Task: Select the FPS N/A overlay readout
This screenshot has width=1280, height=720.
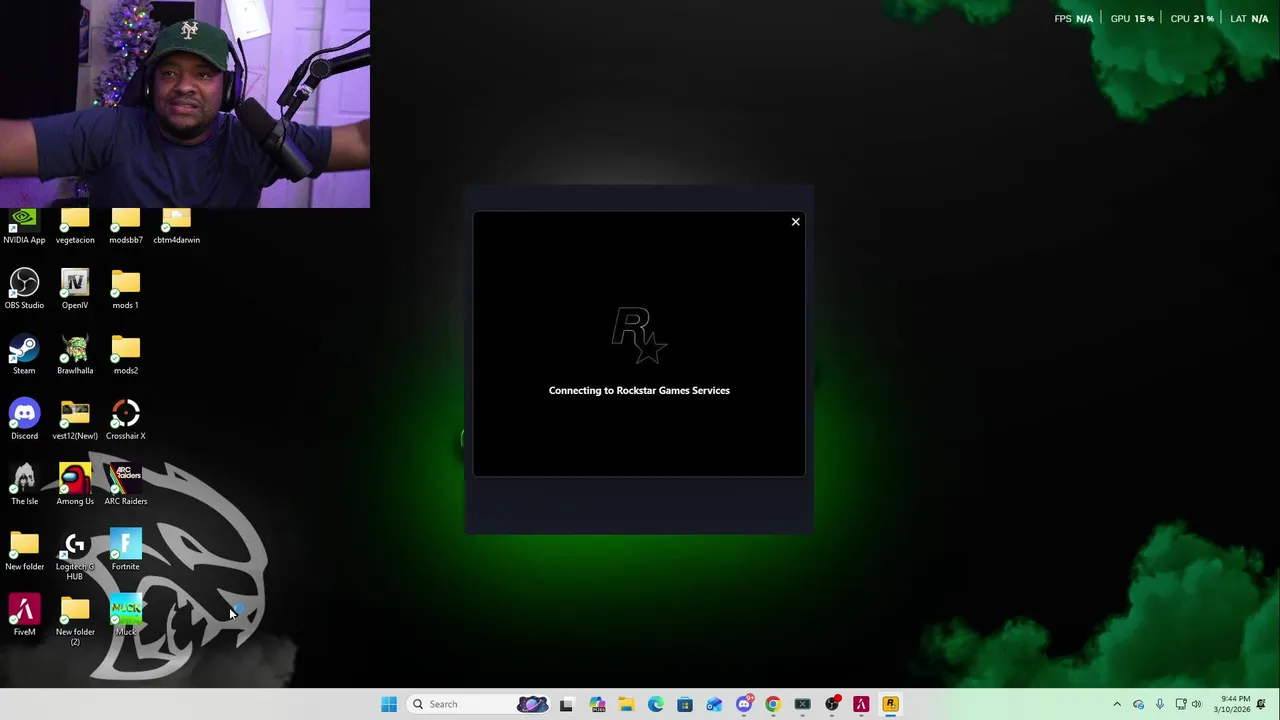Action: [1073, 19]
